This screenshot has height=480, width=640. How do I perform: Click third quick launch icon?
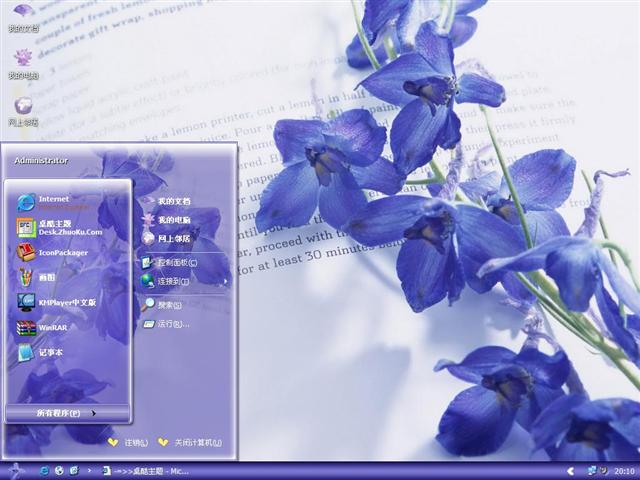(74, 471)
